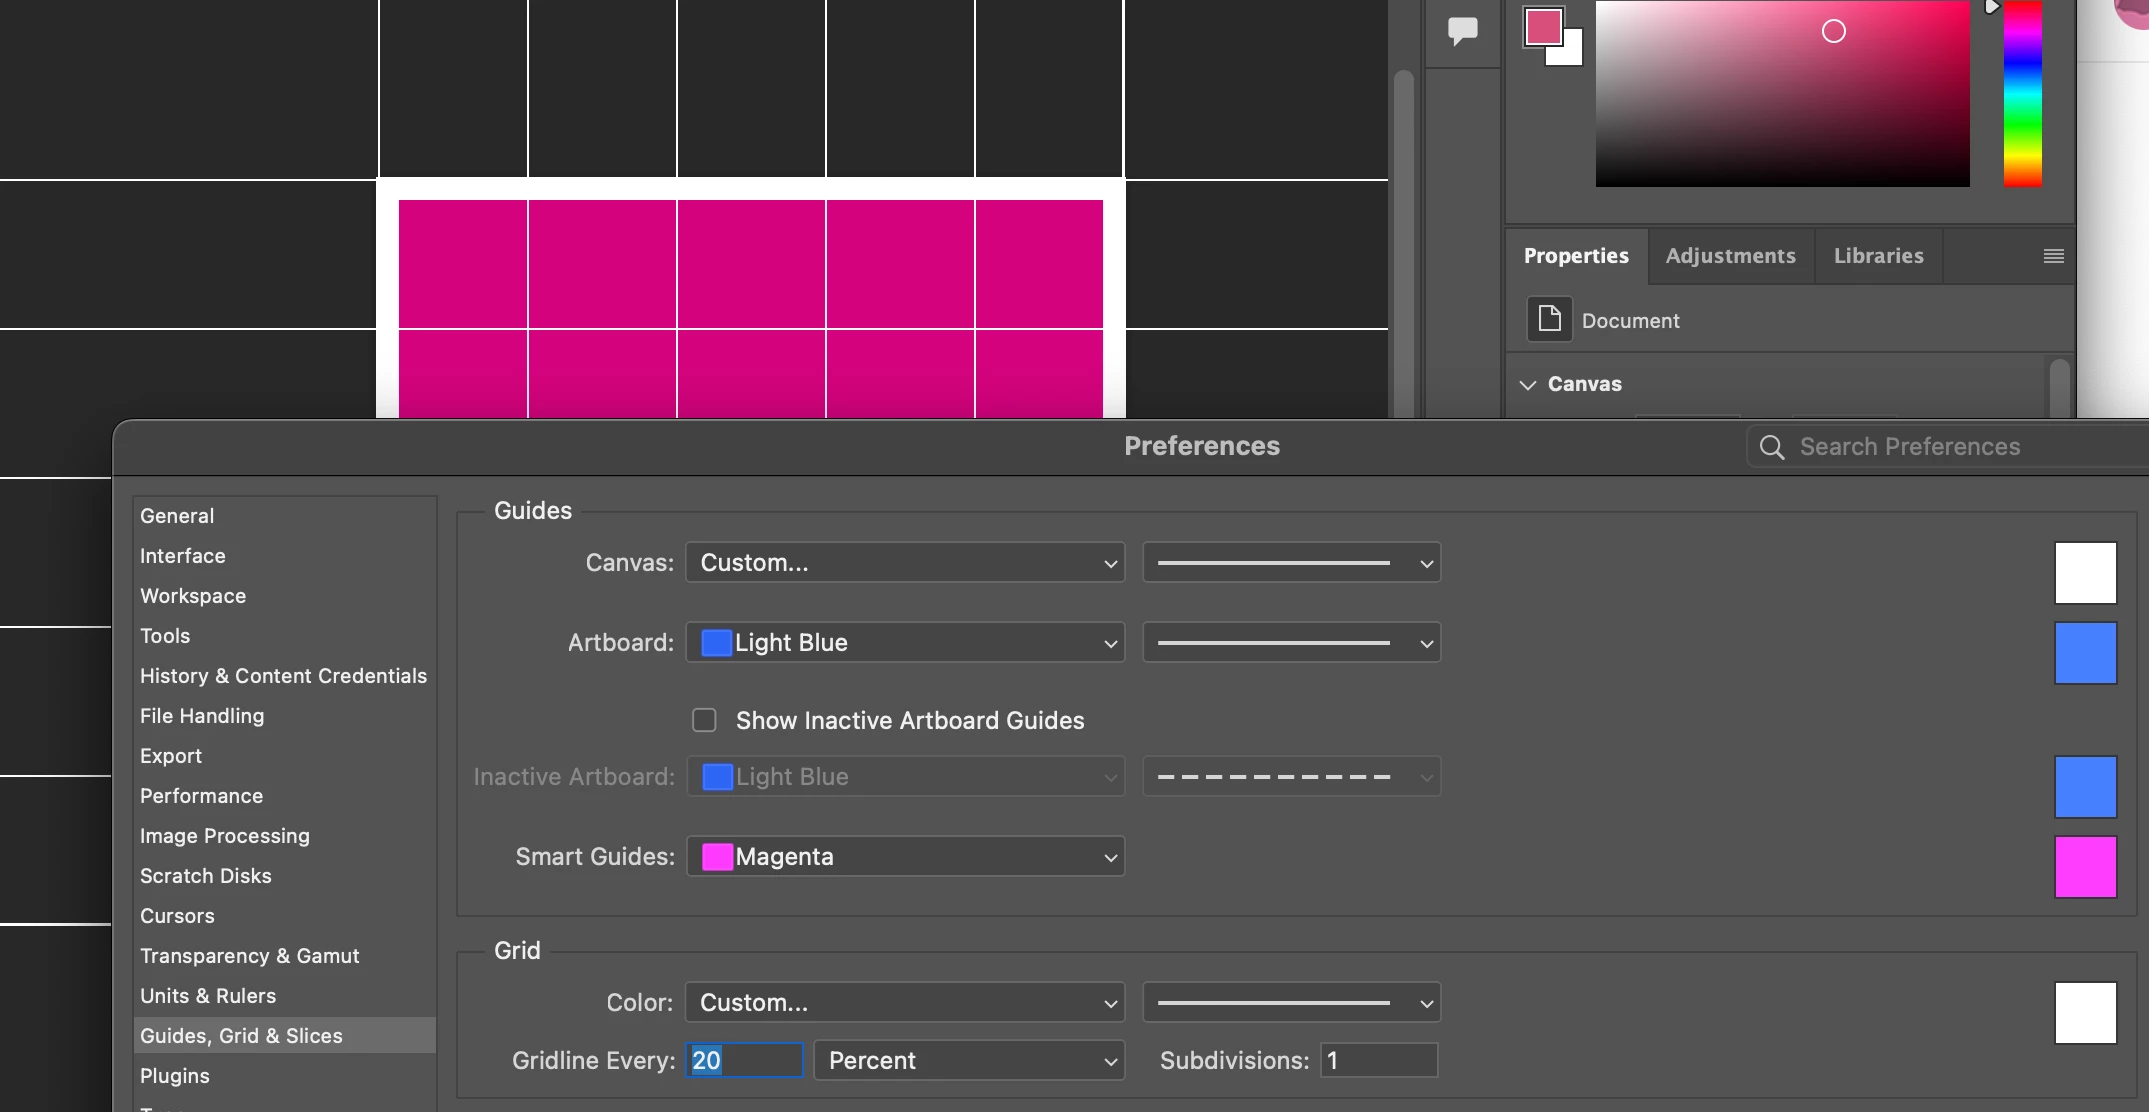Viewport: 2149px width, 1112px height.
Task: Click the magenta Smart Guides color swatch
Action: pos(2085,867)
